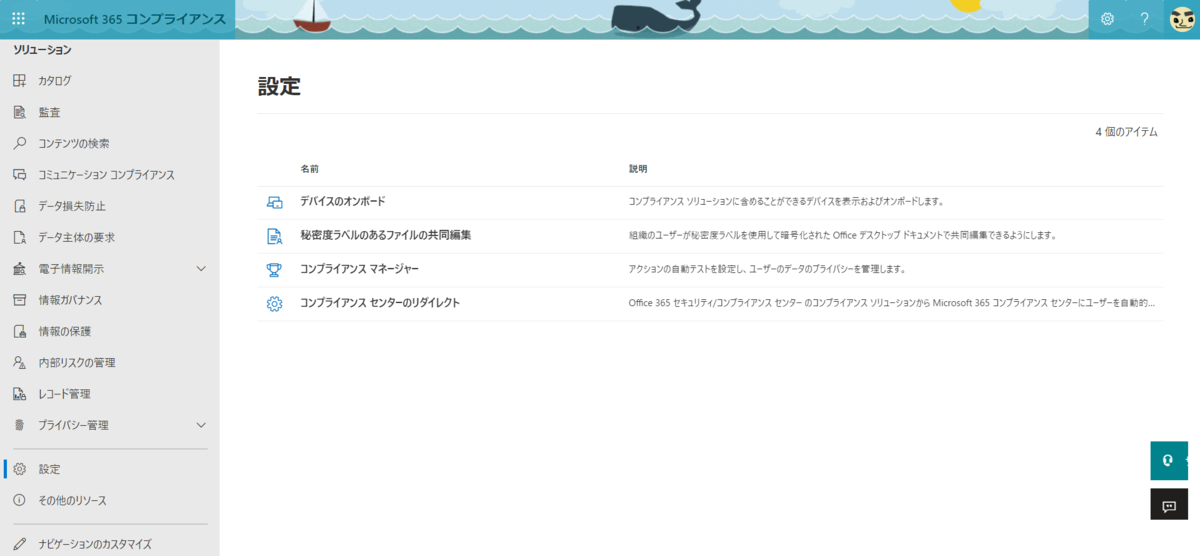Click description 組織のユーザーが秘密度ラベルを使用して
1200x556 pixels.
point(842,235)
